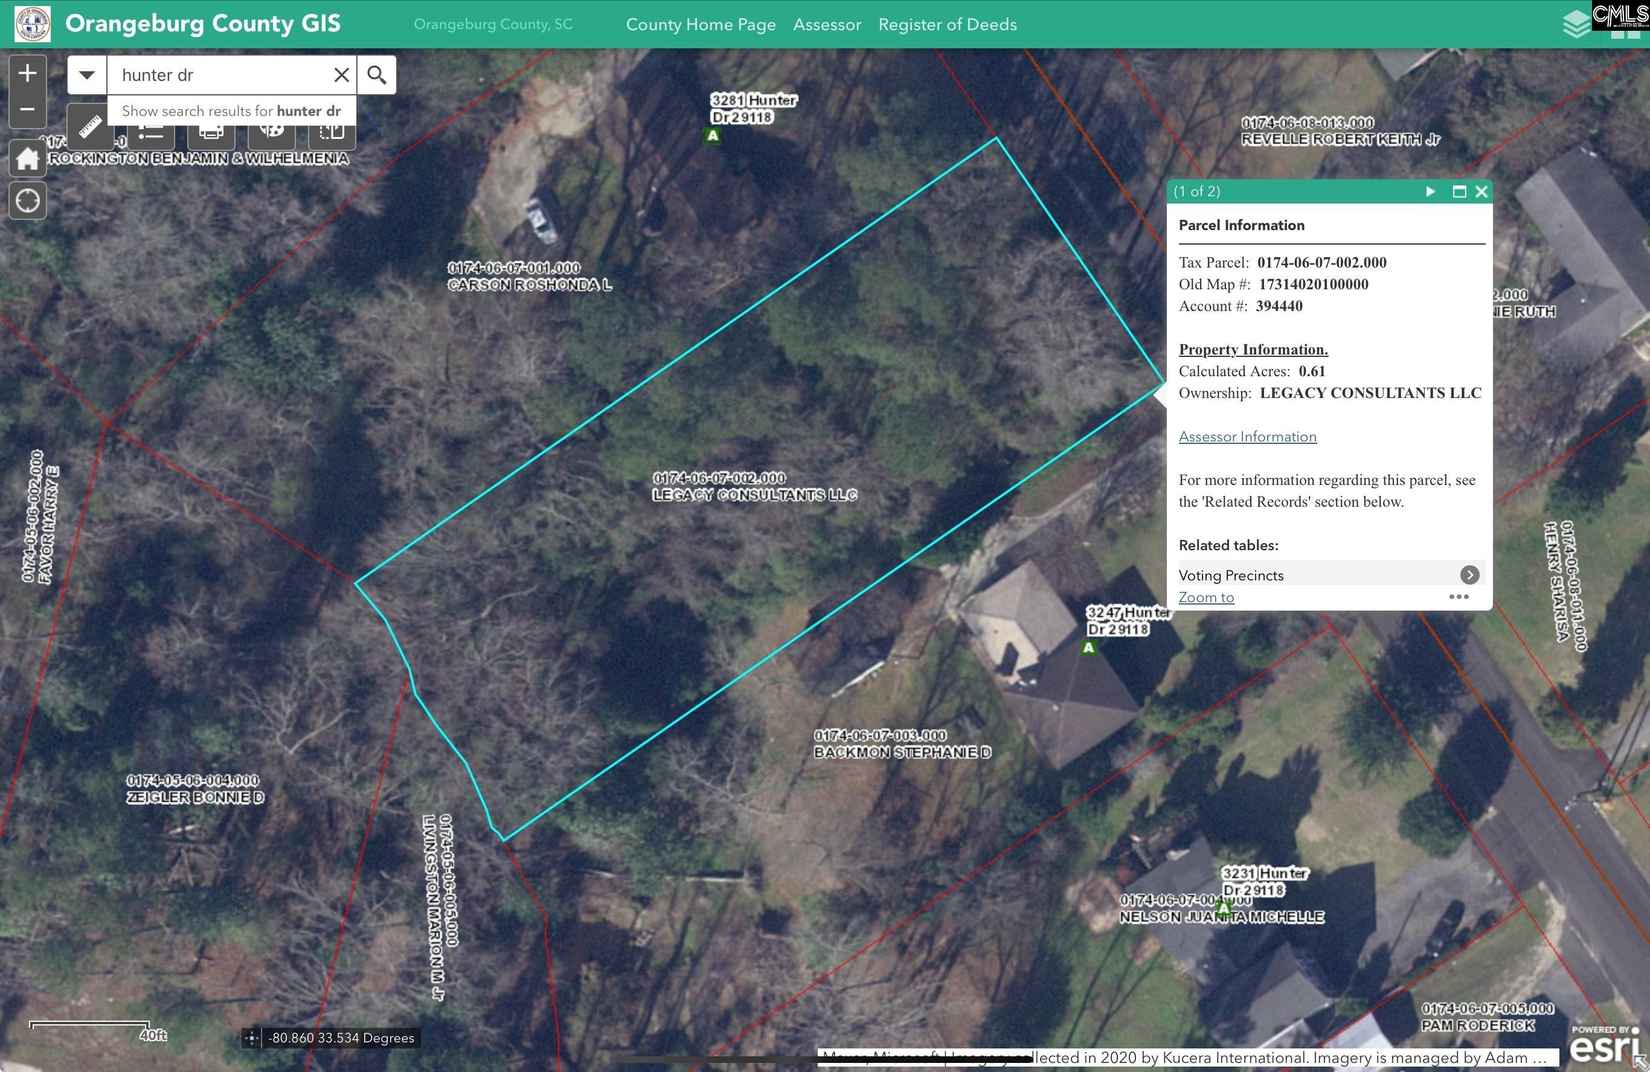Click Zoom to link in popup
1650x1072 pixels.
(1206, 597)
